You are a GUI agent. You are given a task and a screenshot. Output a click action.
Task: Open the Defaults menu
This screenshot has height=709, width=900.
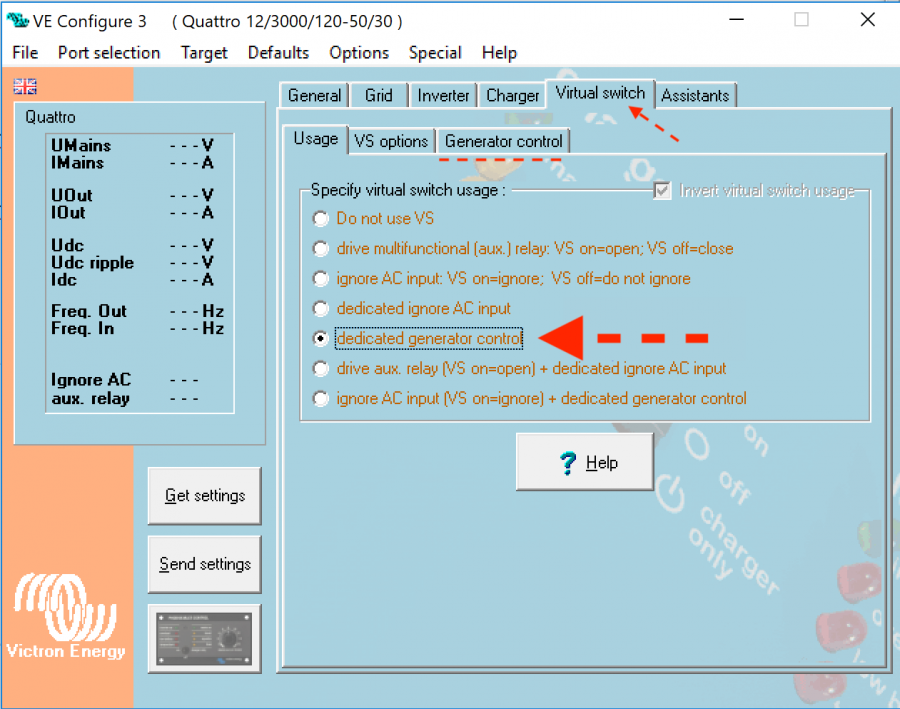(278, 53)
